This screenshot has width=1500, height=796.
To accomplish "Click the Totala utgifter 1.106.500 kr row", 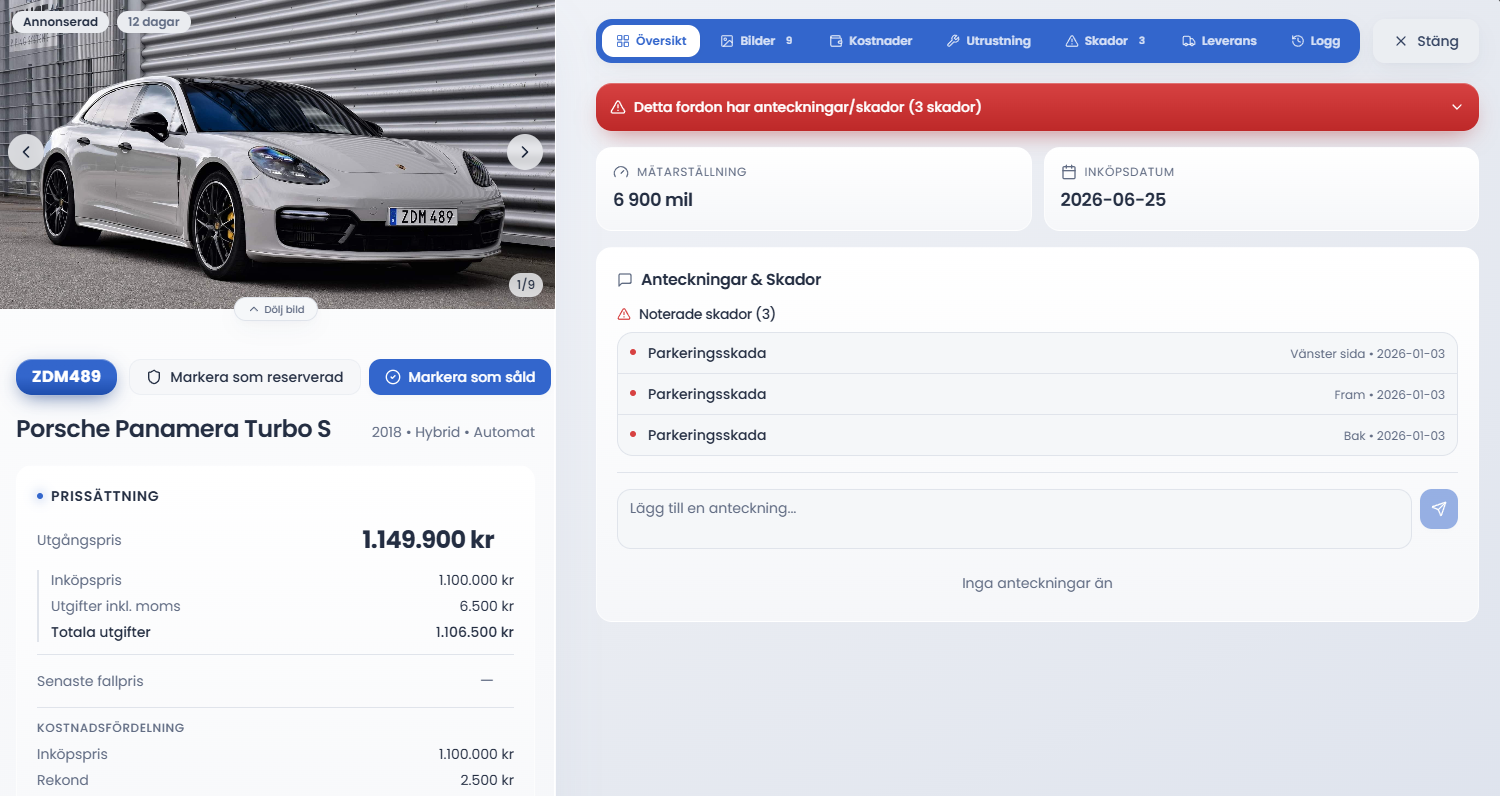I will tap(282, 632).
